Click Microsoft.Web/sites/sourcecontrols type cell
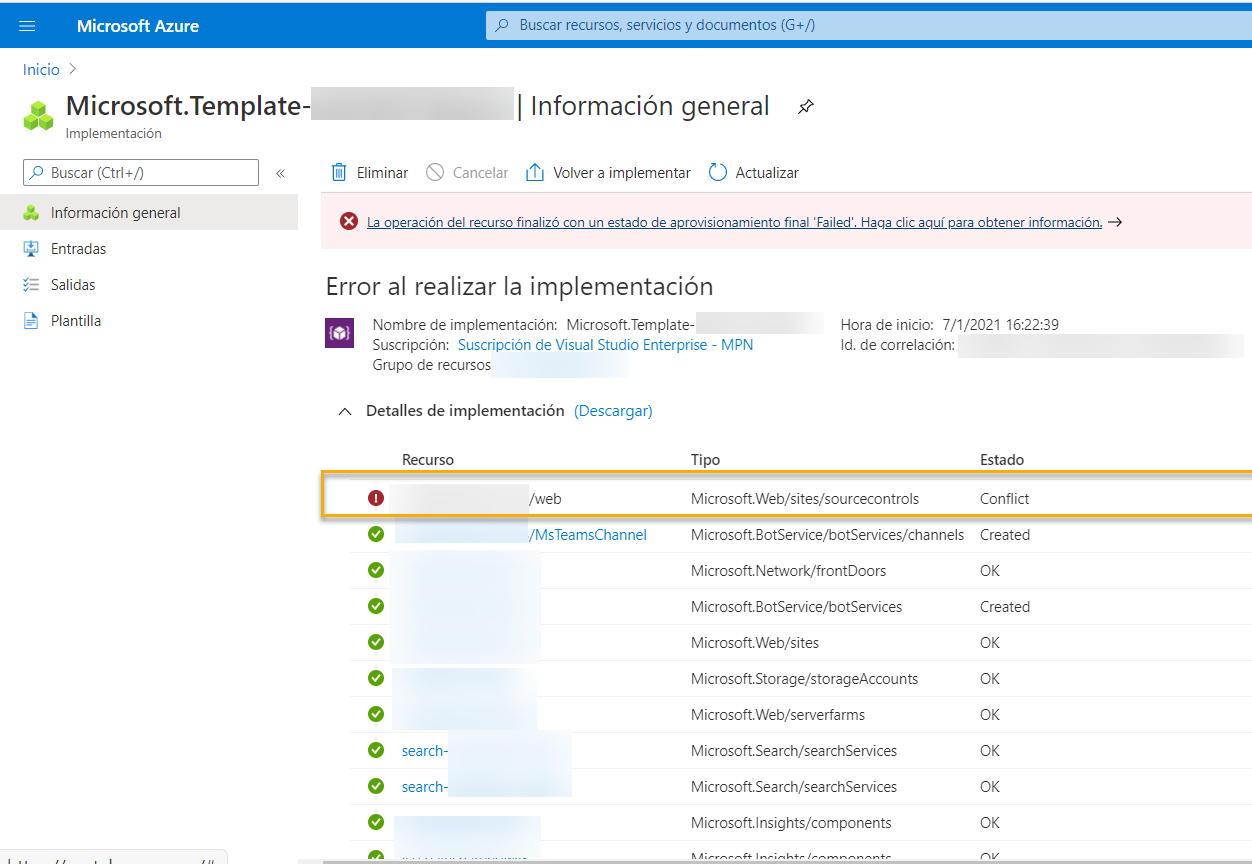The image size is (1252, 864). [805, 499]
